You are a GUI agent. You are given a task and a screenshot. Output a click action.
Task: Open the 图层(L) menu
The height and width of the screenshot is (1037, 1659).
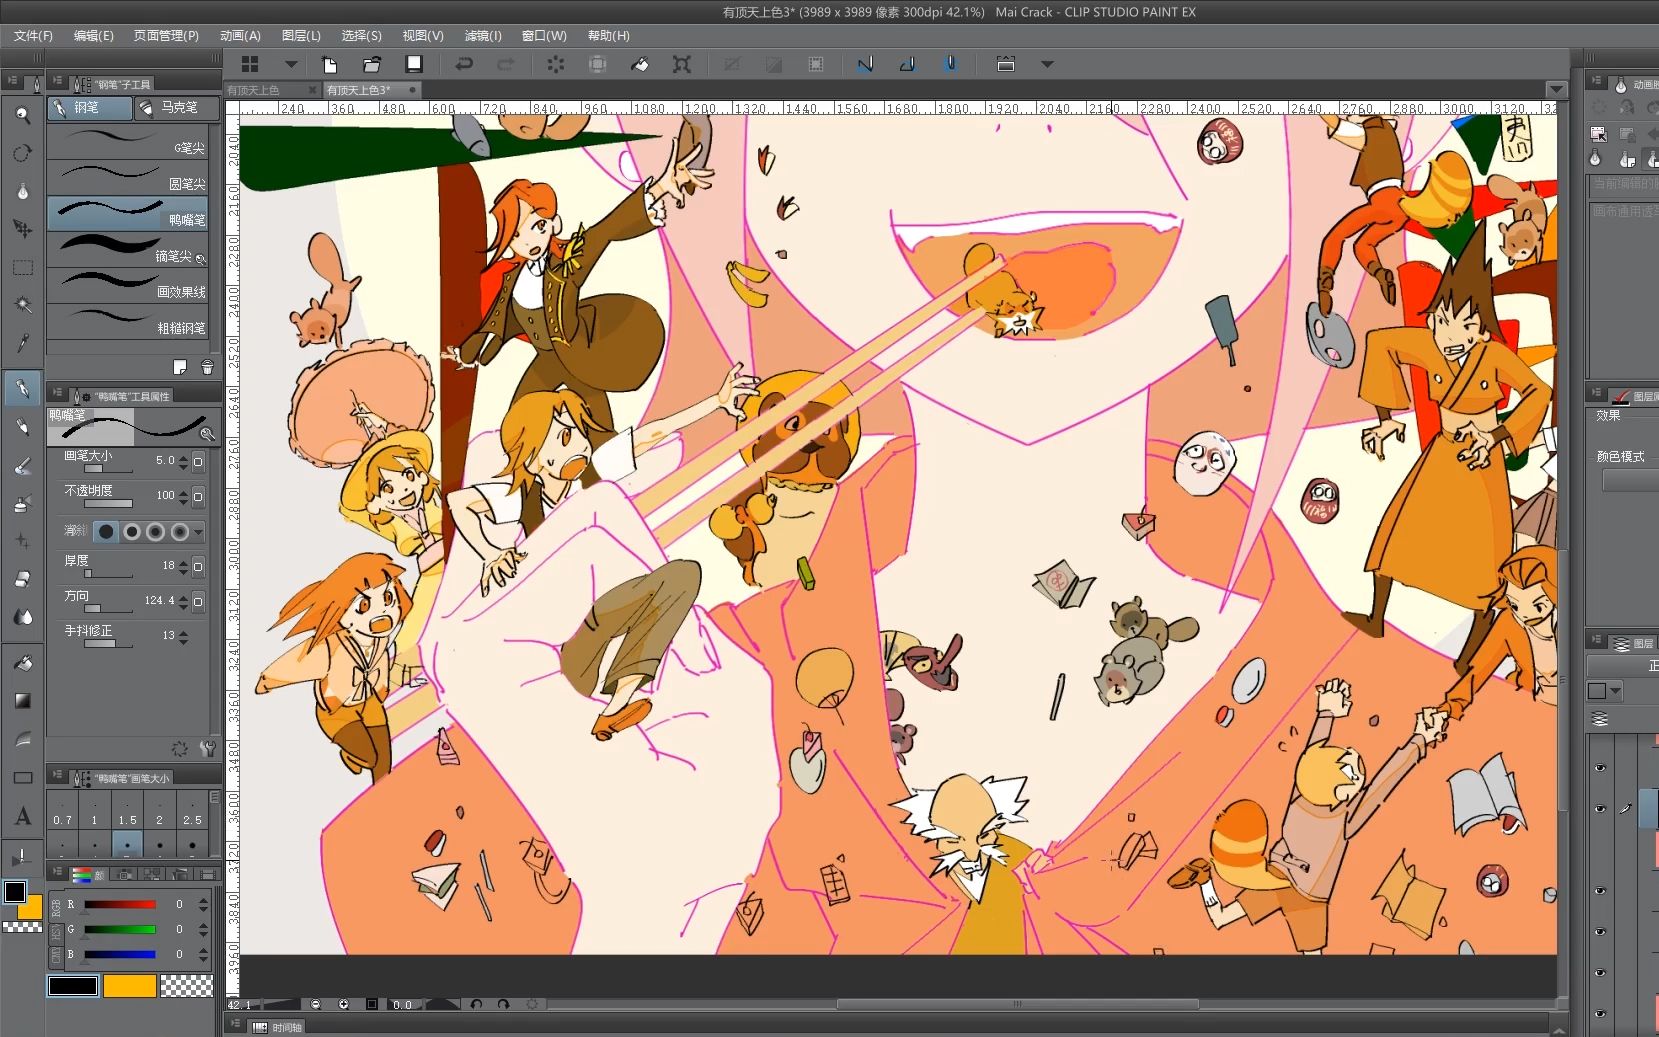[x=301, y=35]
